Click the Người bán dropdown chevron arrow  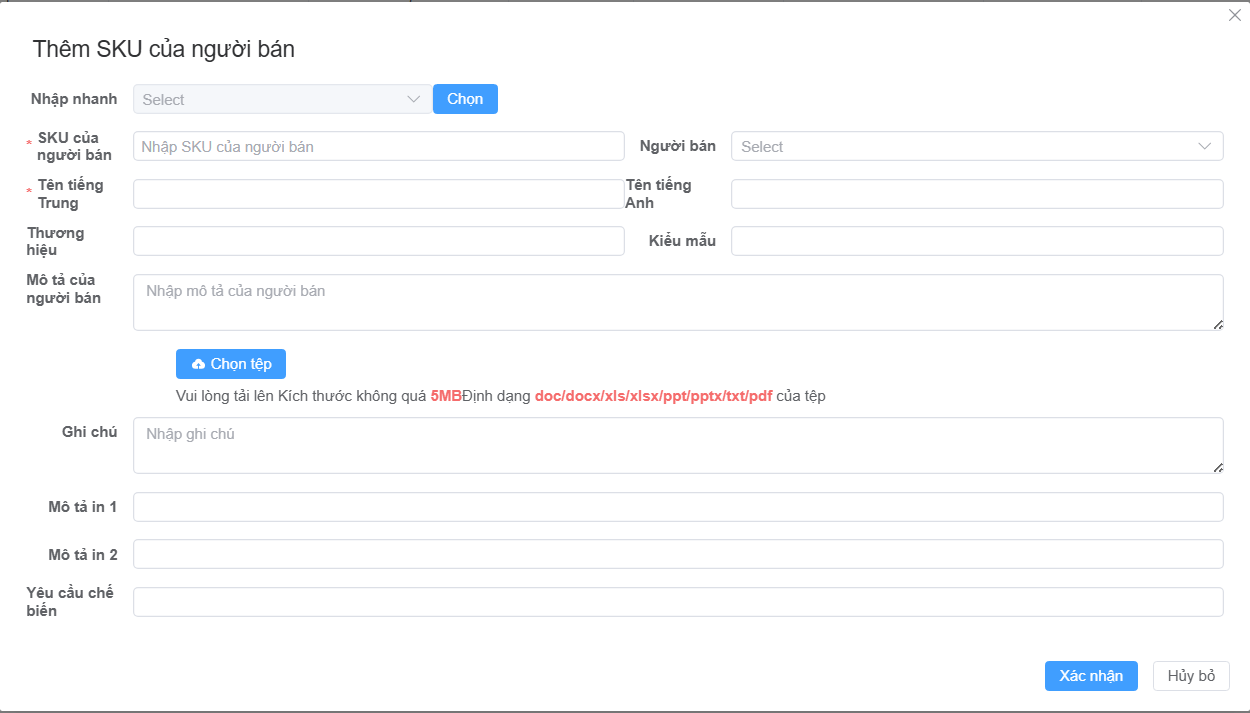(x=1204, y=146)
